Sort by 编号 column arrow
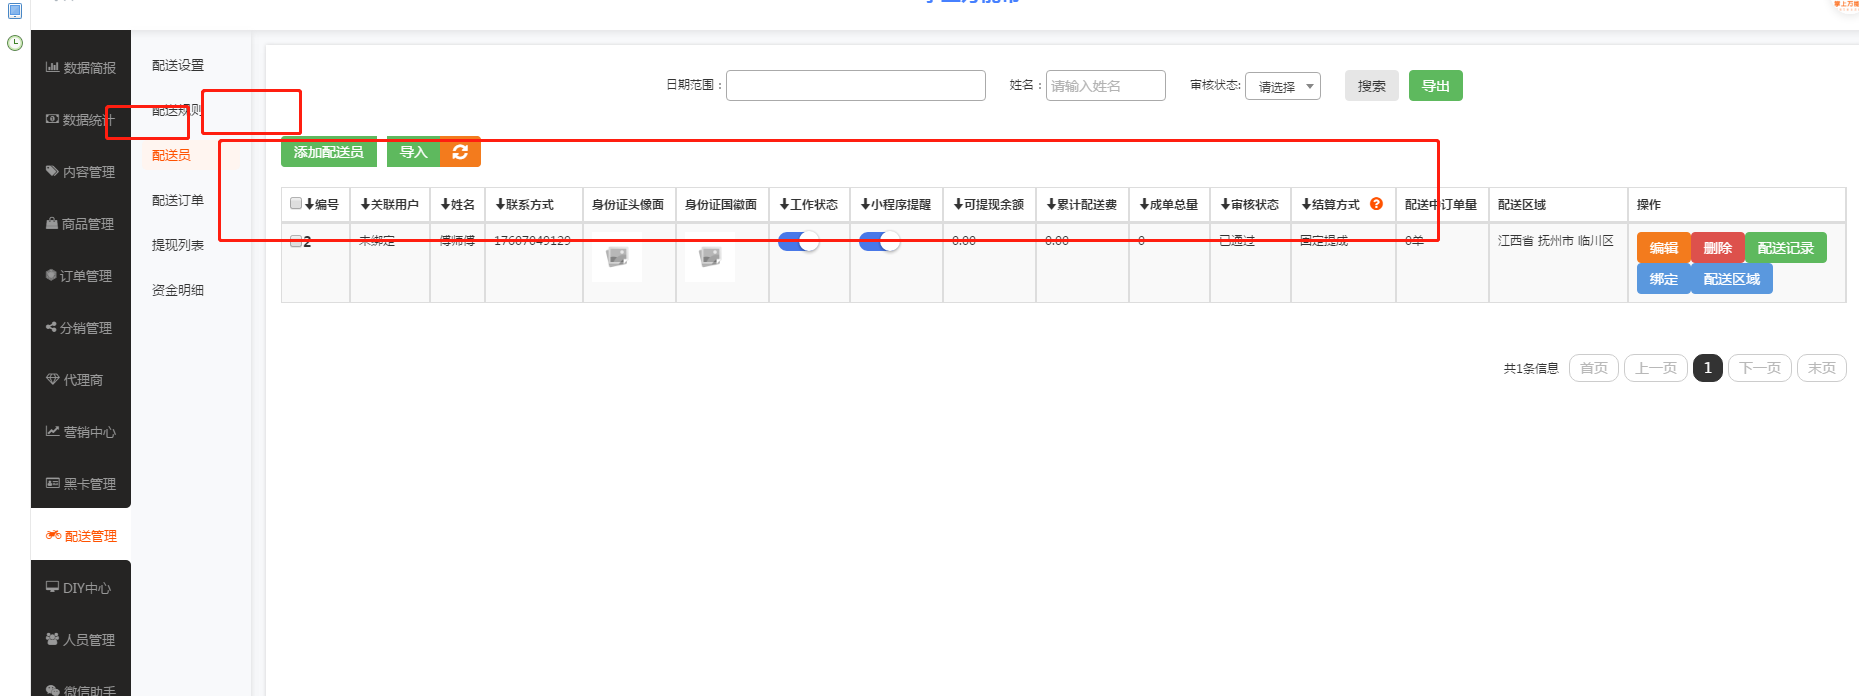The width and height of the screenshot is (1859, 696). (310, 204)
